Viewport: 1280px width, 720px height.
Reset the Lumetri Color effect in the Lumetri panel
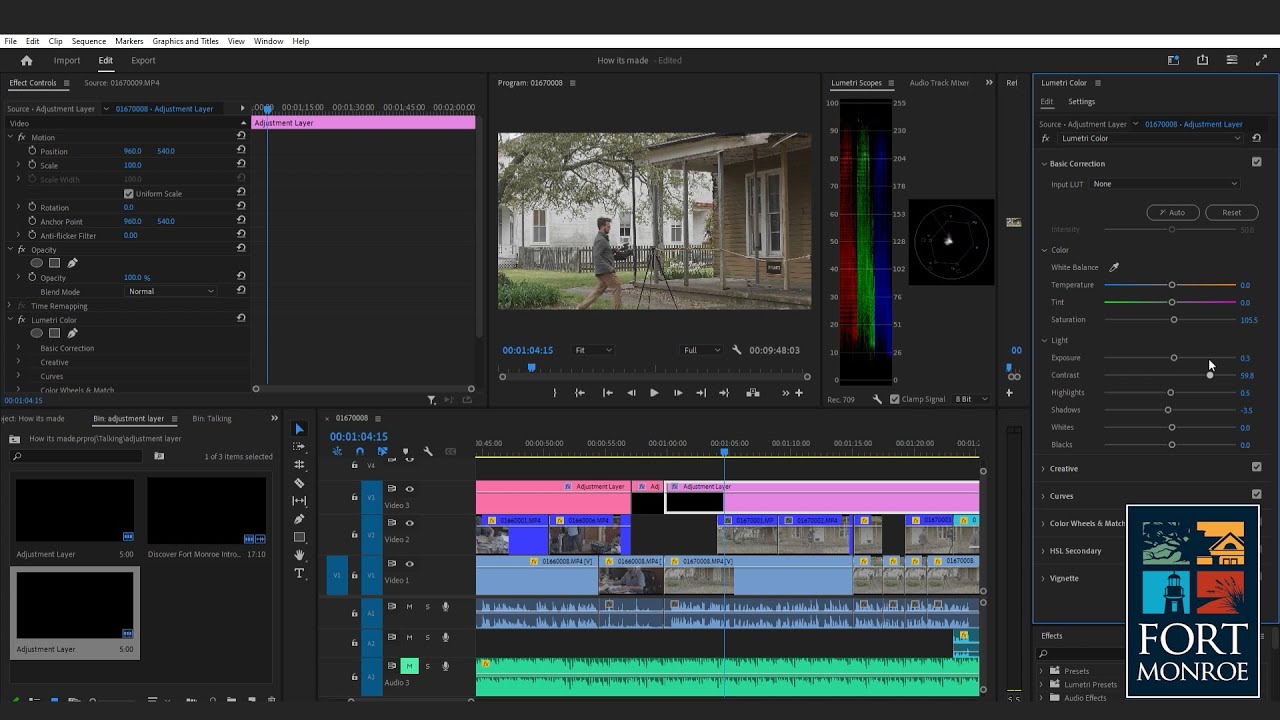[1257, 139]
